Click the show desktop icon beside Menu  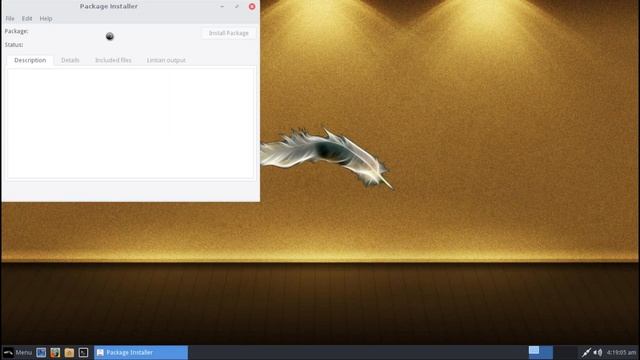click(41, 352)
